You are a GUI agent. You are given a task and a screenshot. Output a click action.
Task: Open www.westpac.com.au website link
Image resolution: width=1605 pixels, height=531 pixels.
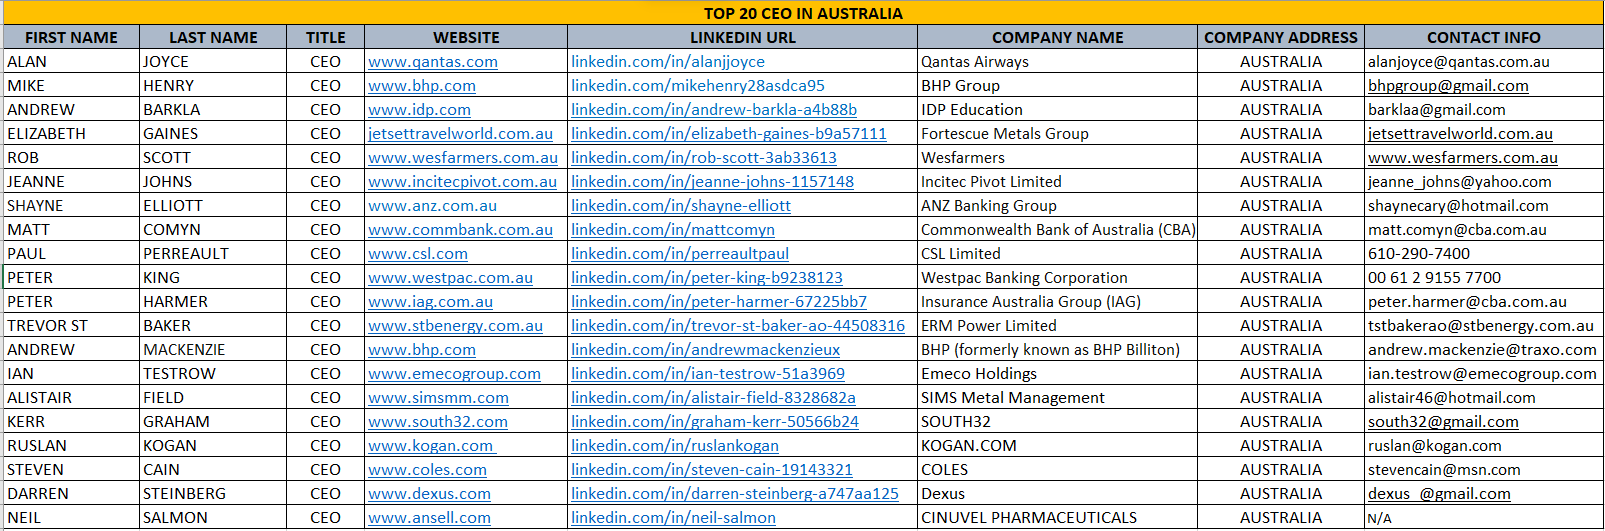450,278
